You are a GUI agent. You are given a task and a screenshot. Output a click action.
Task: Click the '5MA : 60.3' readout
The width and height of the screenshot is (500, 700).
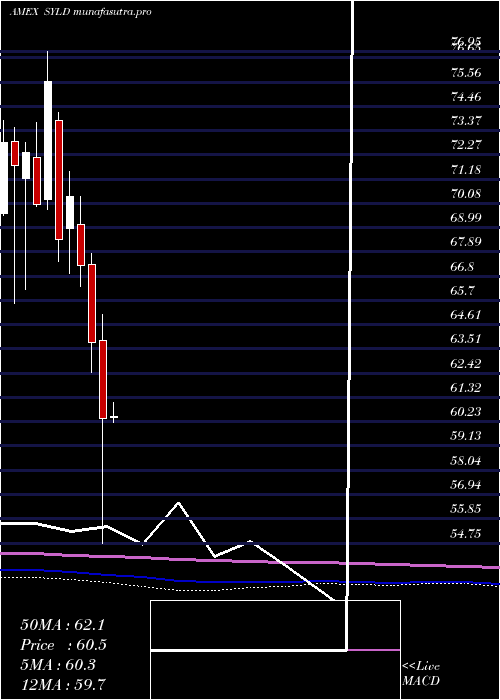tap(58, 664)
